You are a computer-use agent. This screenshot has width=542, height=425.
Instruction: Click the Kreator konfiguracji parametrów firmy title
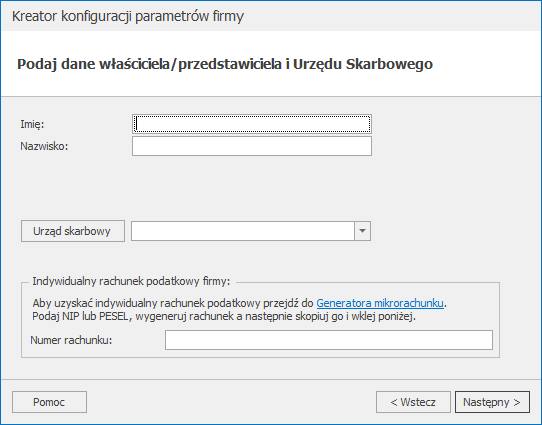click(128, 16)
